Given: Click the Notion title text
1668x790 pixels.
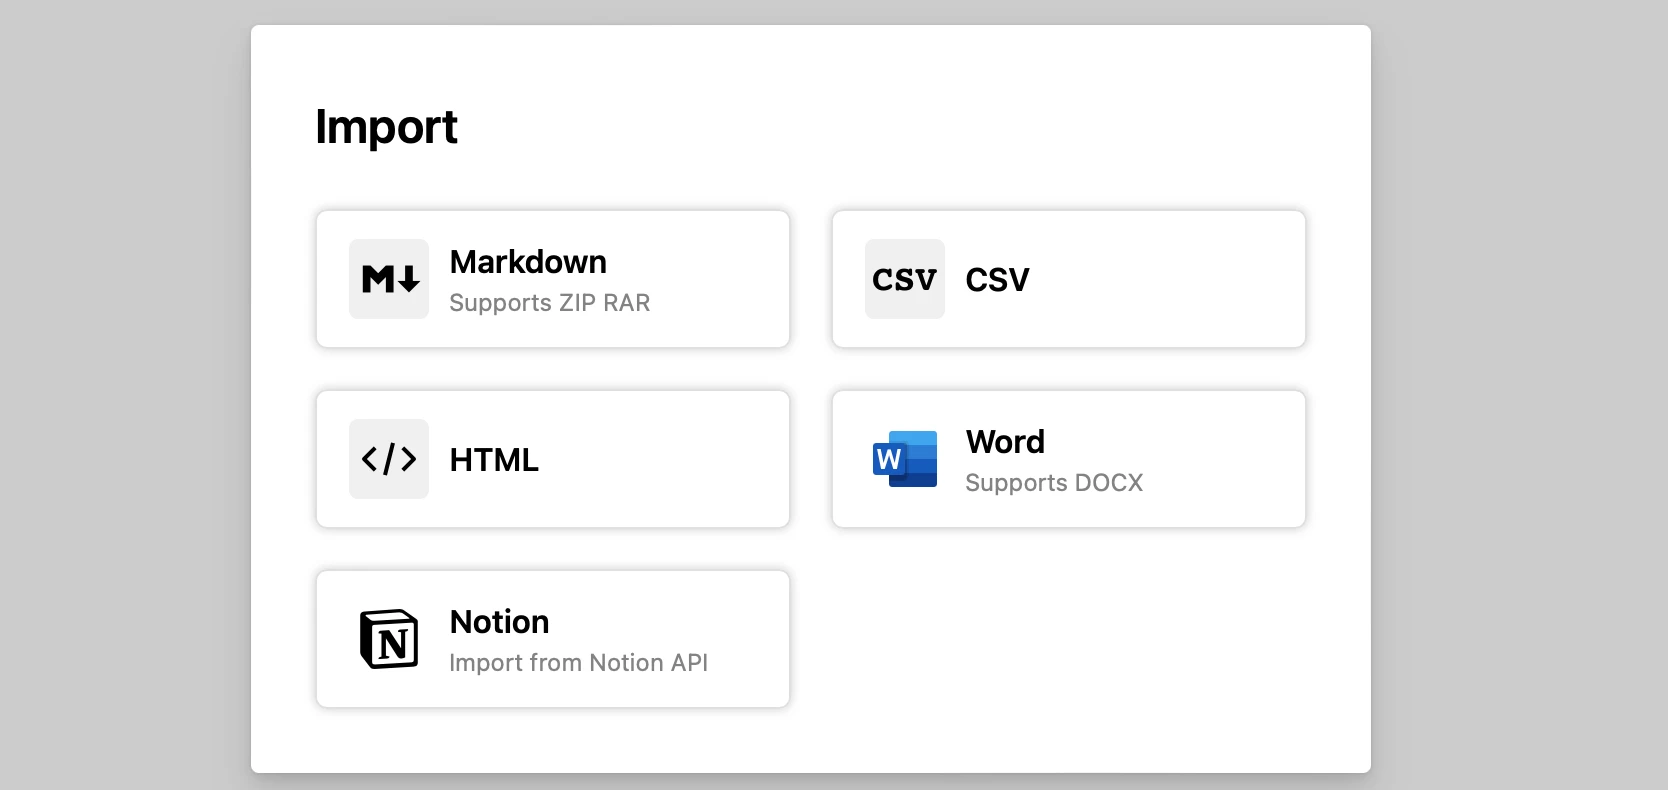Looking at the screenshot, I should (x=499, y=622).
